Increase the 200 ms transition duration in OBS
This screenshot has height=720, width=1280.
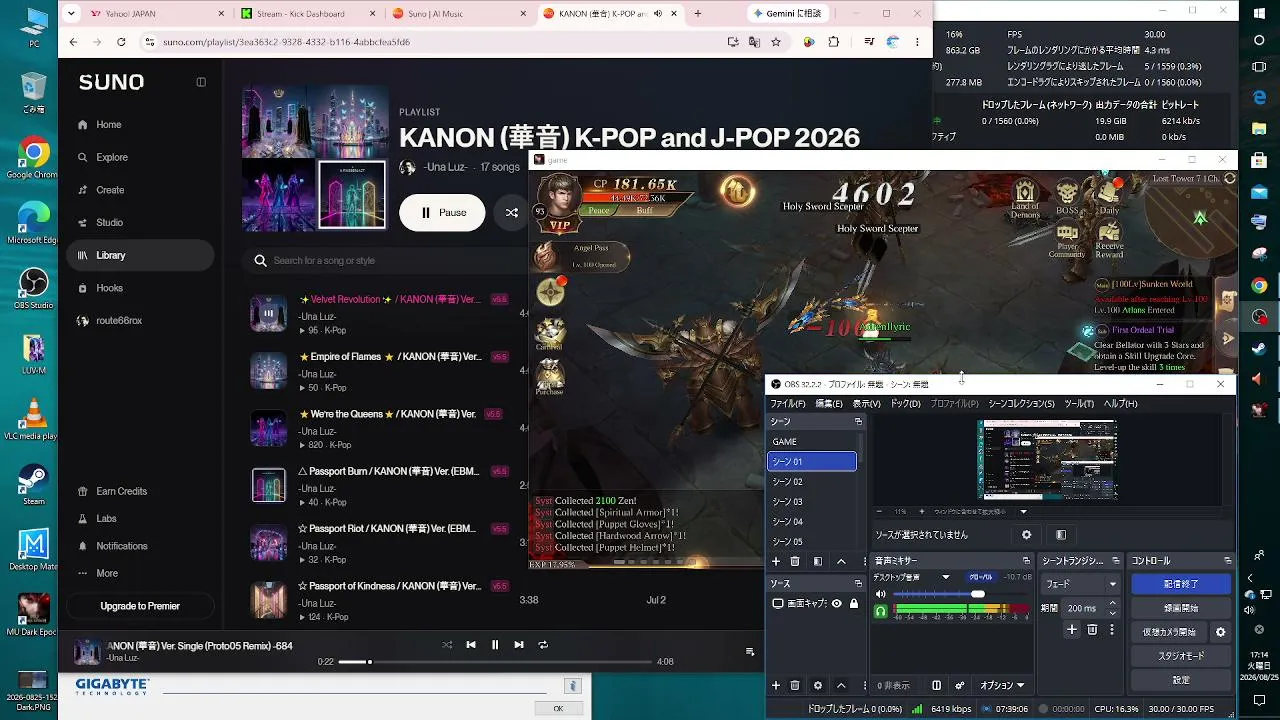click(x=1113, y=604)
